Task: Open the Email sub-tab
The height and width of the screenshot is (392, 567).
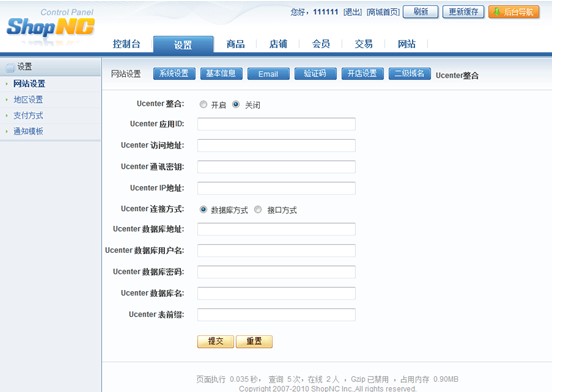Action: (x=268, y=73)
